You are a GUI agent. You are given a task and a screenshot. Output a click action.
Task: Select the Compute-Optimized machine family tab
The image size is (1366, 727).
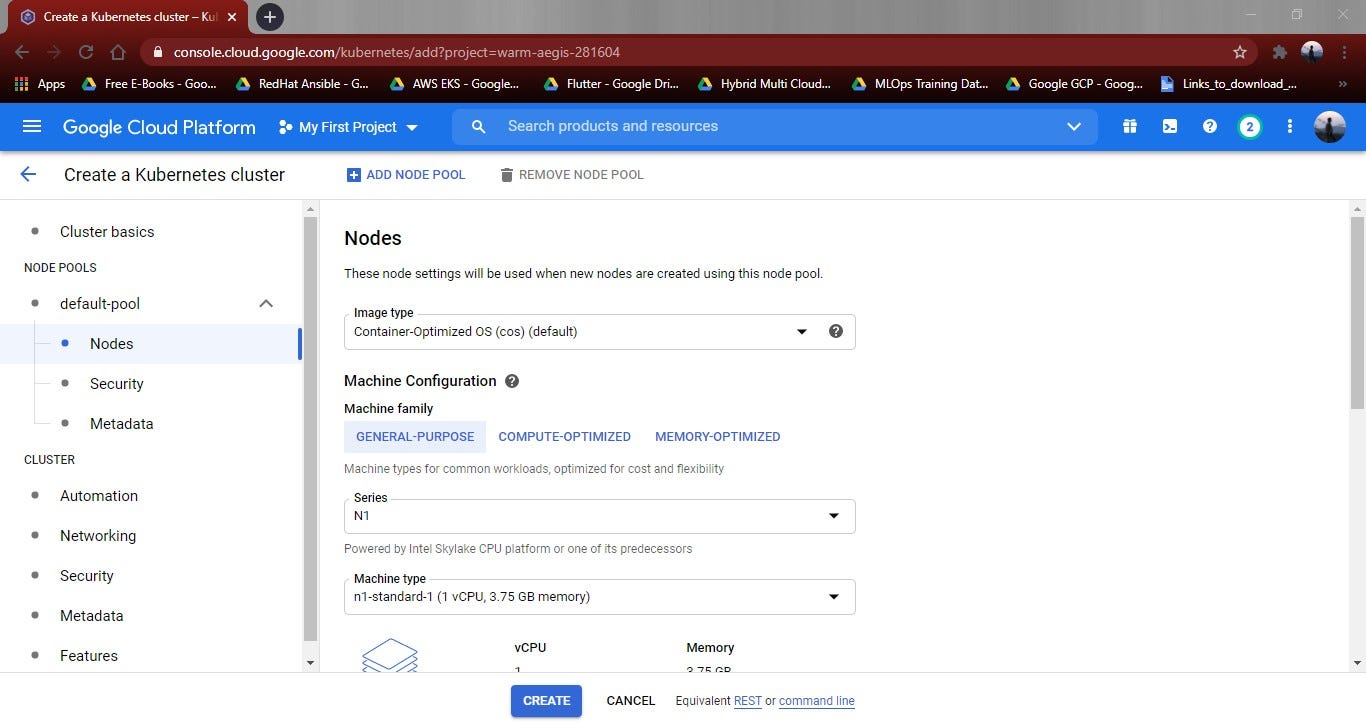tap(564, 437)
